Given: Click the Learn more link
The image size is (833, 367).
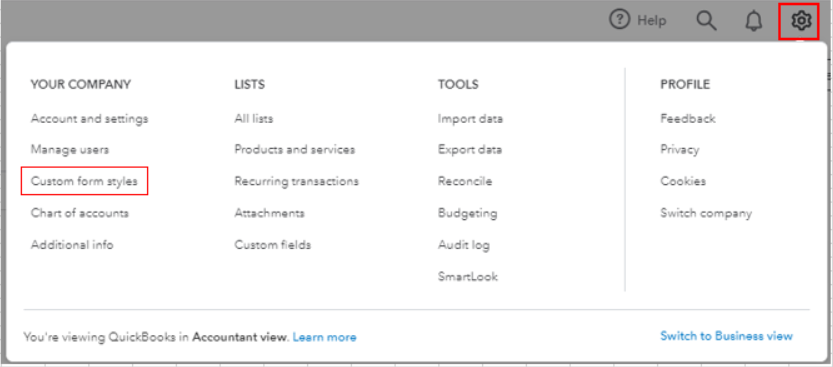Looking at the screenshot, I should (325, 337).
